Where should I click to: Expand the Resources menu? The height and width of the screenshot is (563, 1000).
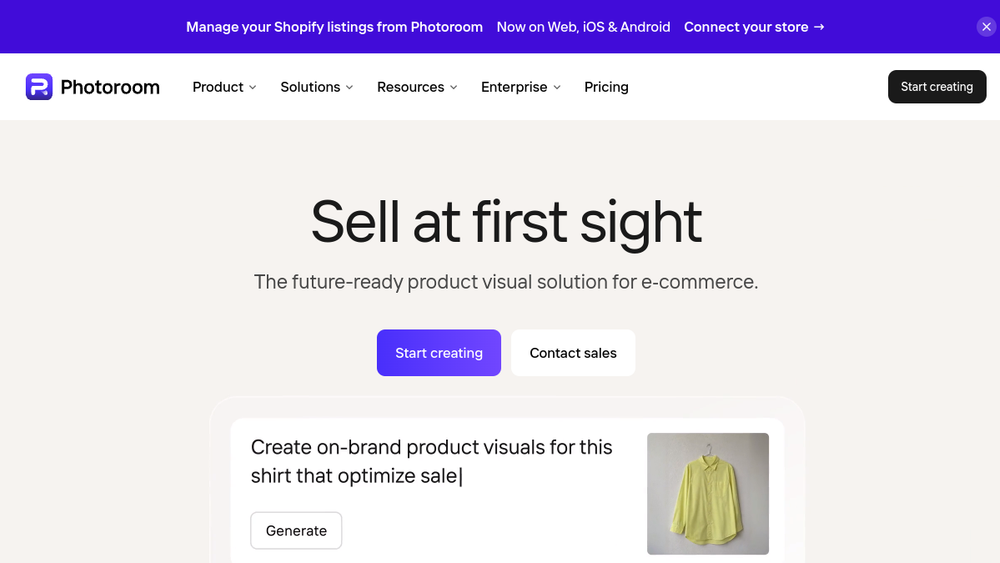tap(417, 87)
